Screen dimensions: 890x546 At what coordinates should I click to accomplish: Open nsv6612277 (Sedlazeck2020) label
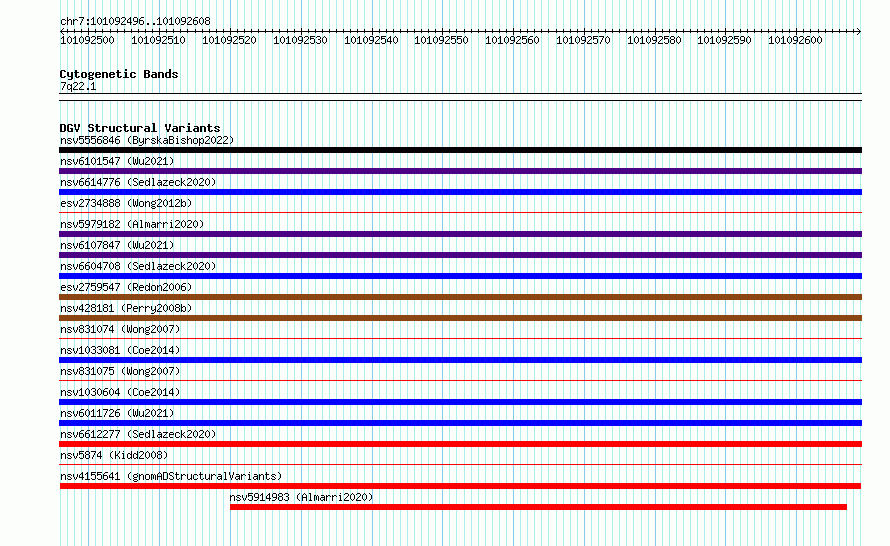(x=138, y=434)
